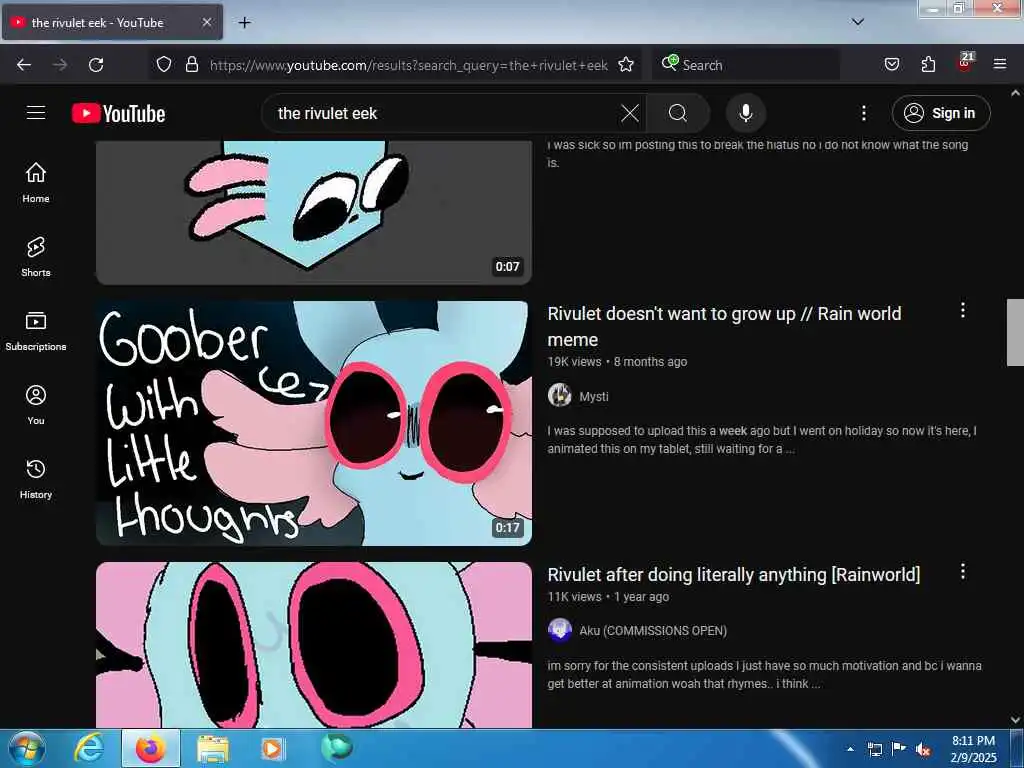Open History in the sidebar
The width and height of the screenshot is (1024, 768).
[36, 479]
